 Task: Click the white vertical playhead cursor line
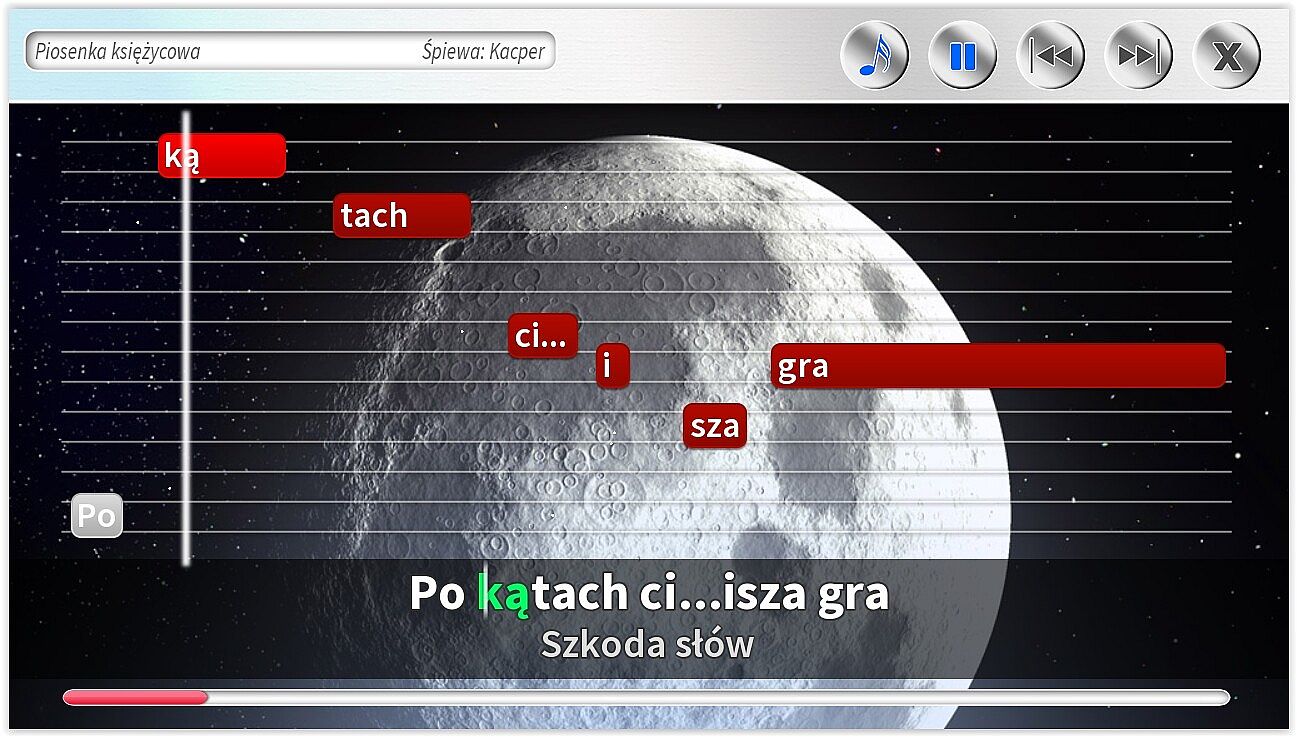(186, 337)
